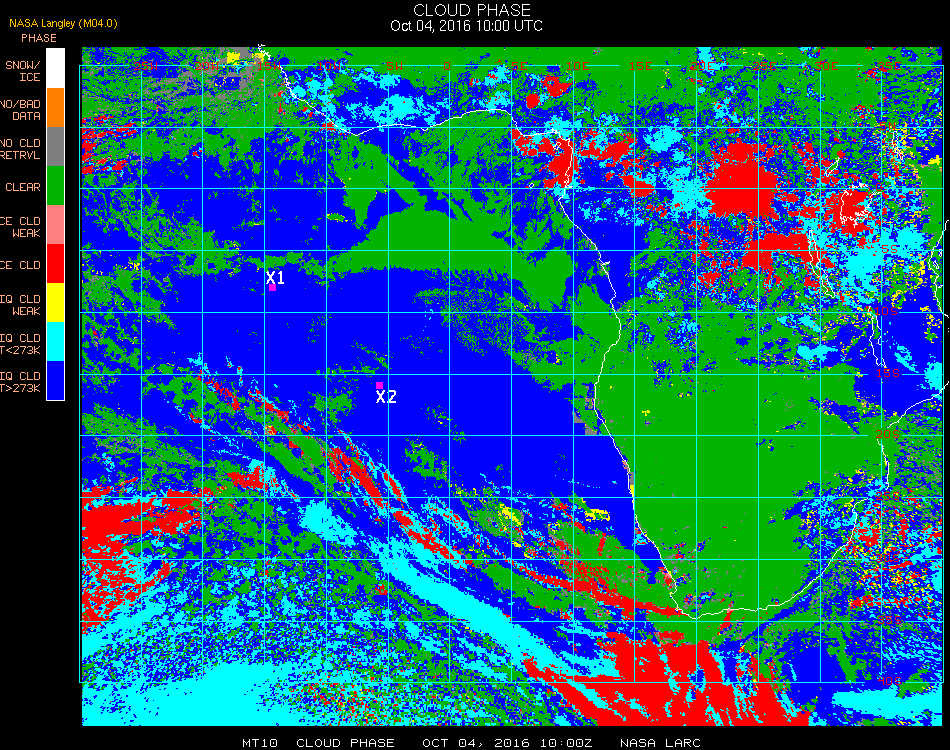Click the 'PHASE' legend heading
This screenshot has width=950, height=750.
tap(39, 38)
